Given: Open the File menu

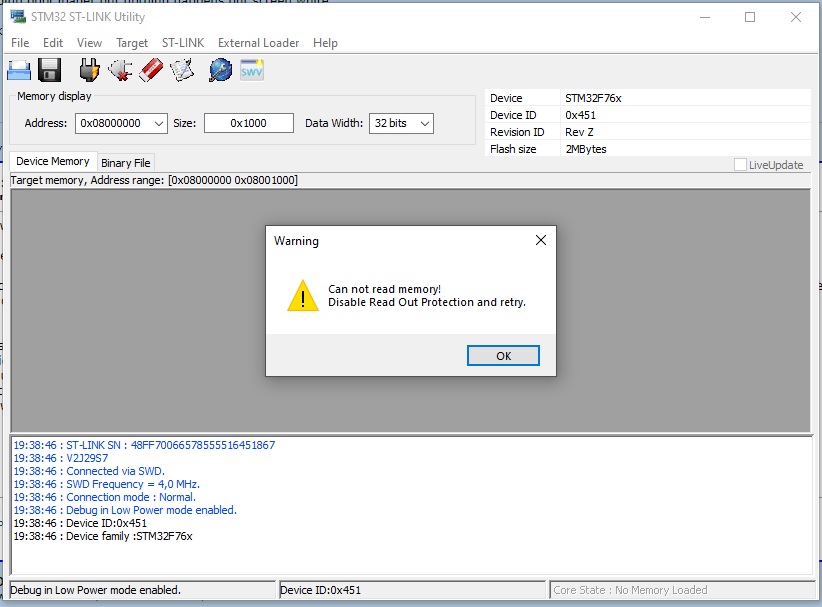Looking at the screenshot, I should (x=20, y=43).
